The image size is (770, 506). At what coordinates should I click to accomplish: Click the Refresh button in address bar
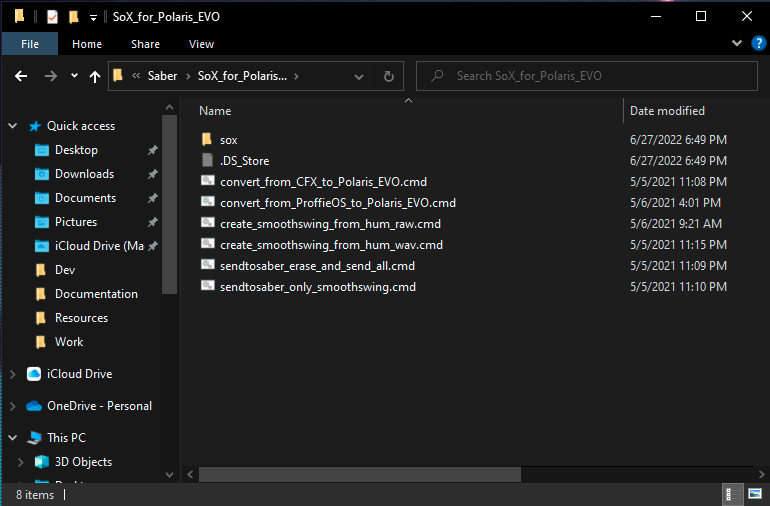pyautogui.click(x=392, y=76)
